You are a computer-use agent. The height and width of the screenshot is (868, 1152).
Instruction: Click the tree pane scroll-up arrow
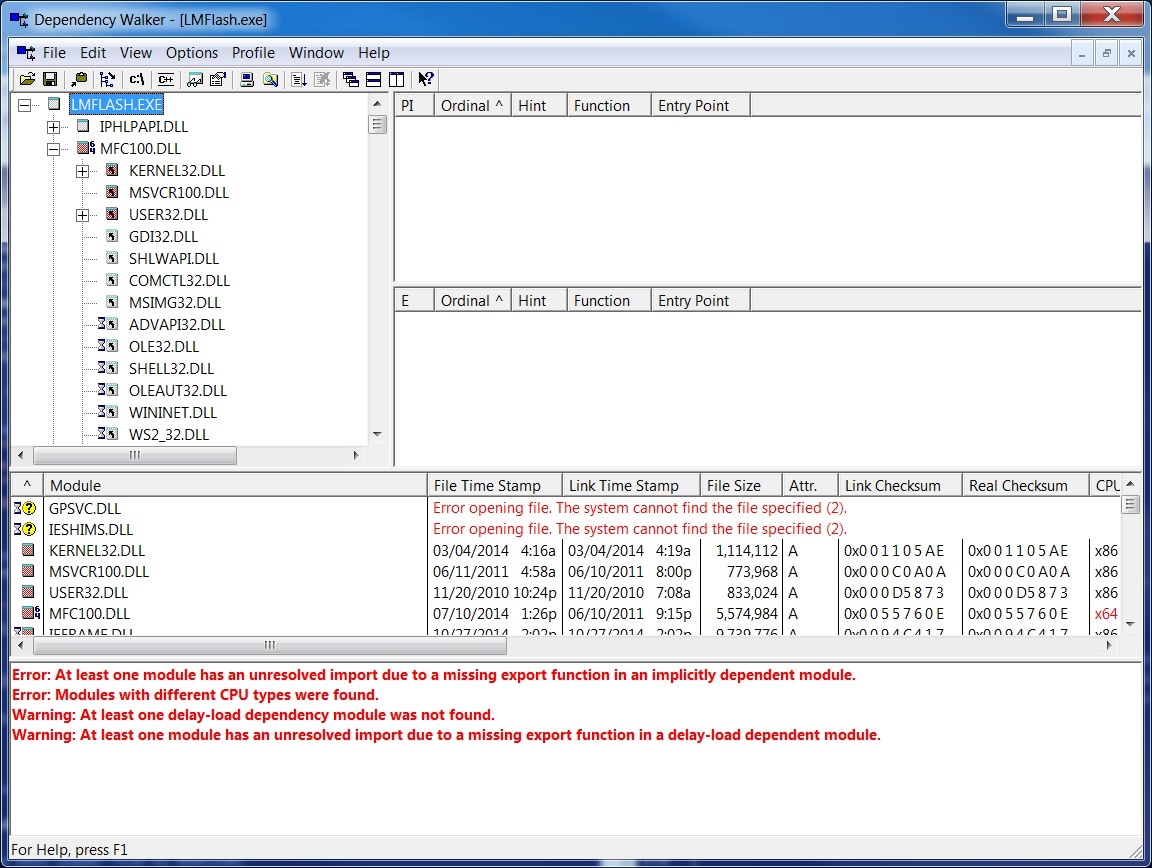377,104
